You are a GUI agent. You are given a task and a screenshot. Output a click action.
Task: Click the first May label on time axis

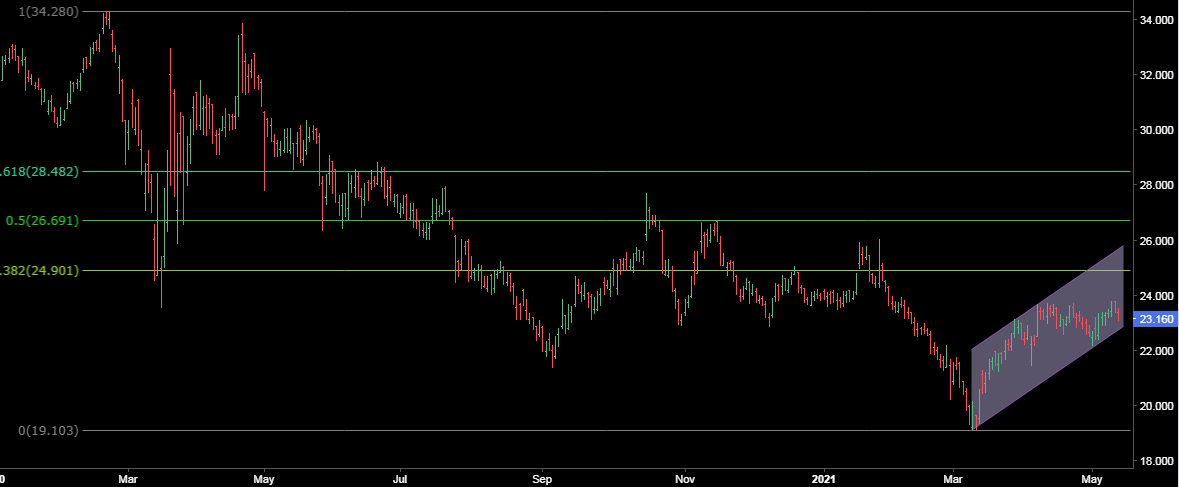(265, 477)
